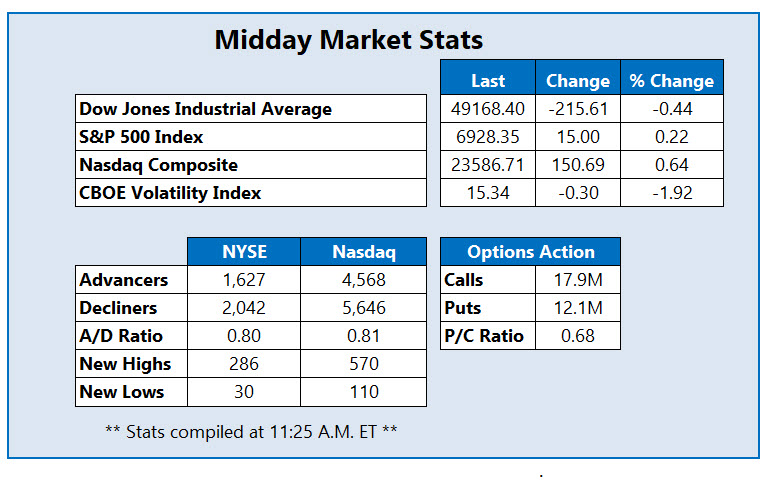Click the Nasdaq column header in breadth table
The image size is (783, 492).
coord(363,253)
